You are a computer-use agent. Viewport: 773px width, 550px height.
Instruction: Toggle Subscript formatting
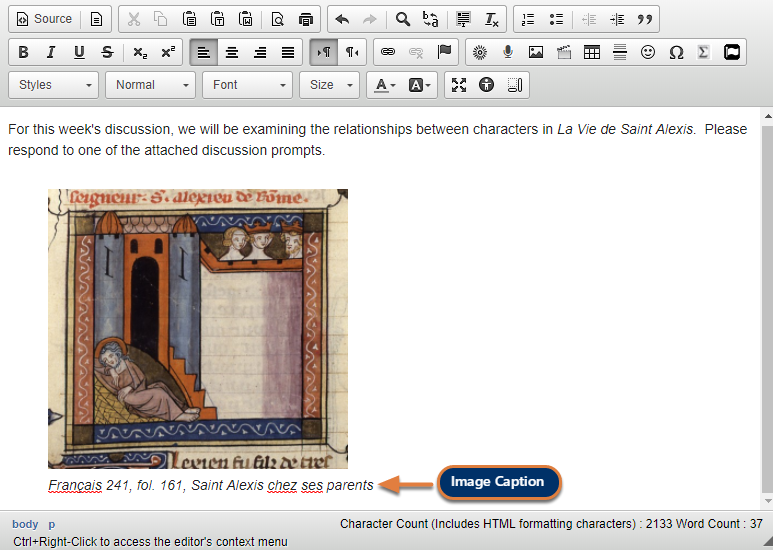click(x=140, y=52)
